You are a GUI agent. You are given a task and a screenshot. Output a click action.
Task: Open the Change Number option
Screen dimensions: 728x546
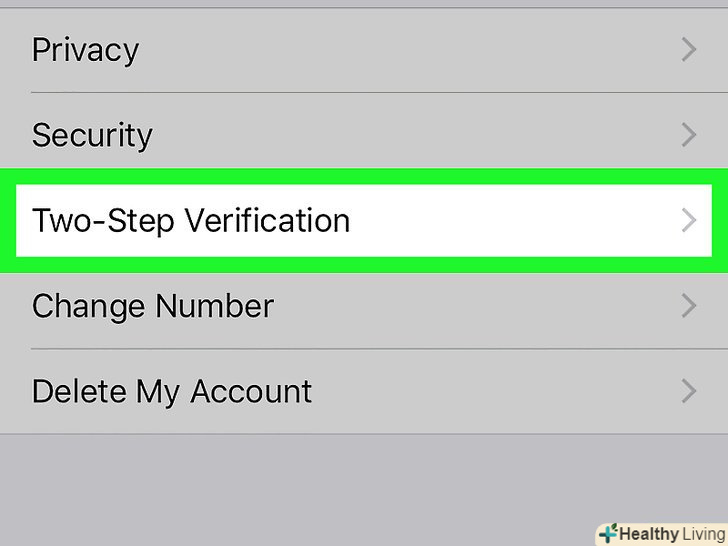click(x=300, y=306)
